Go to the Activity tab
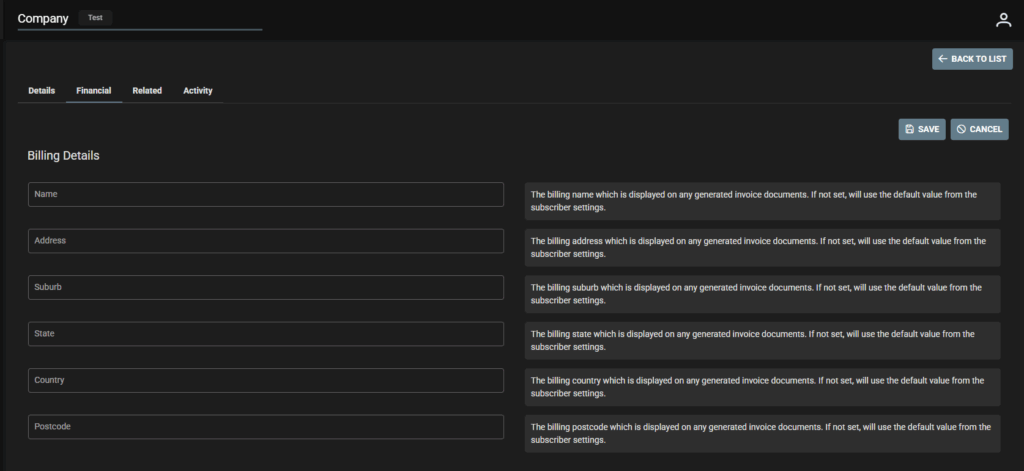The image size is (1024, 471). click(197, 91)
